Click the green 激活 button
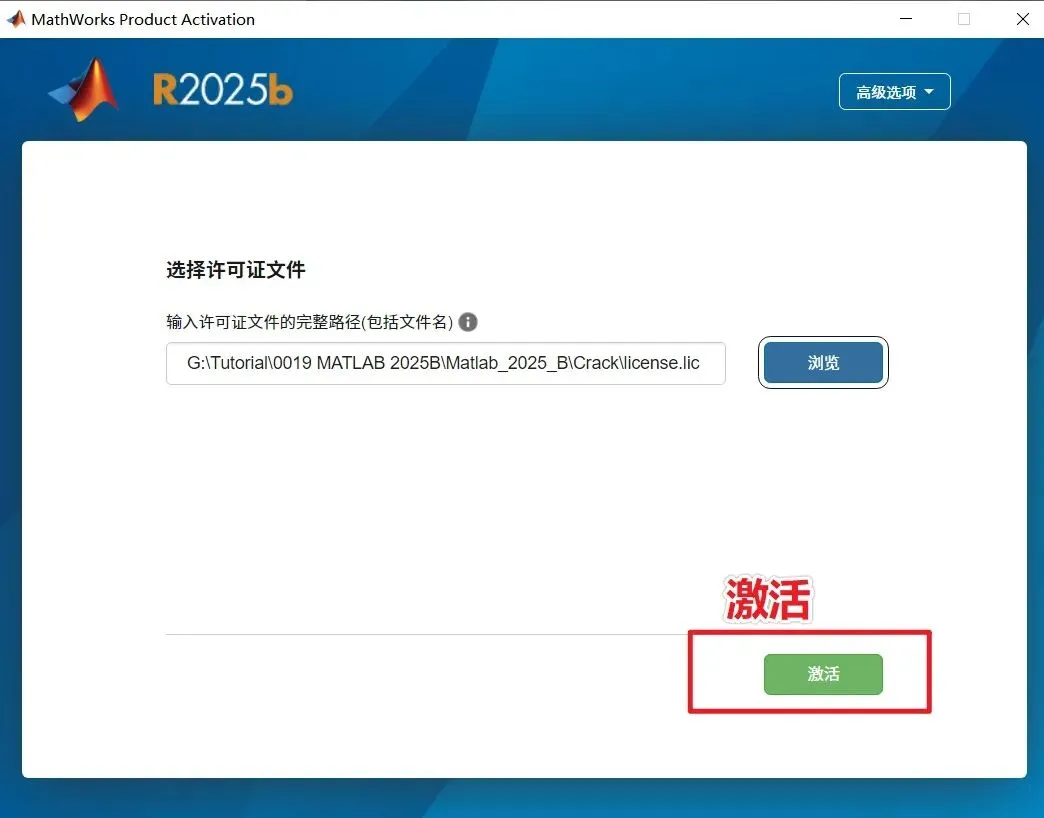 823,674
